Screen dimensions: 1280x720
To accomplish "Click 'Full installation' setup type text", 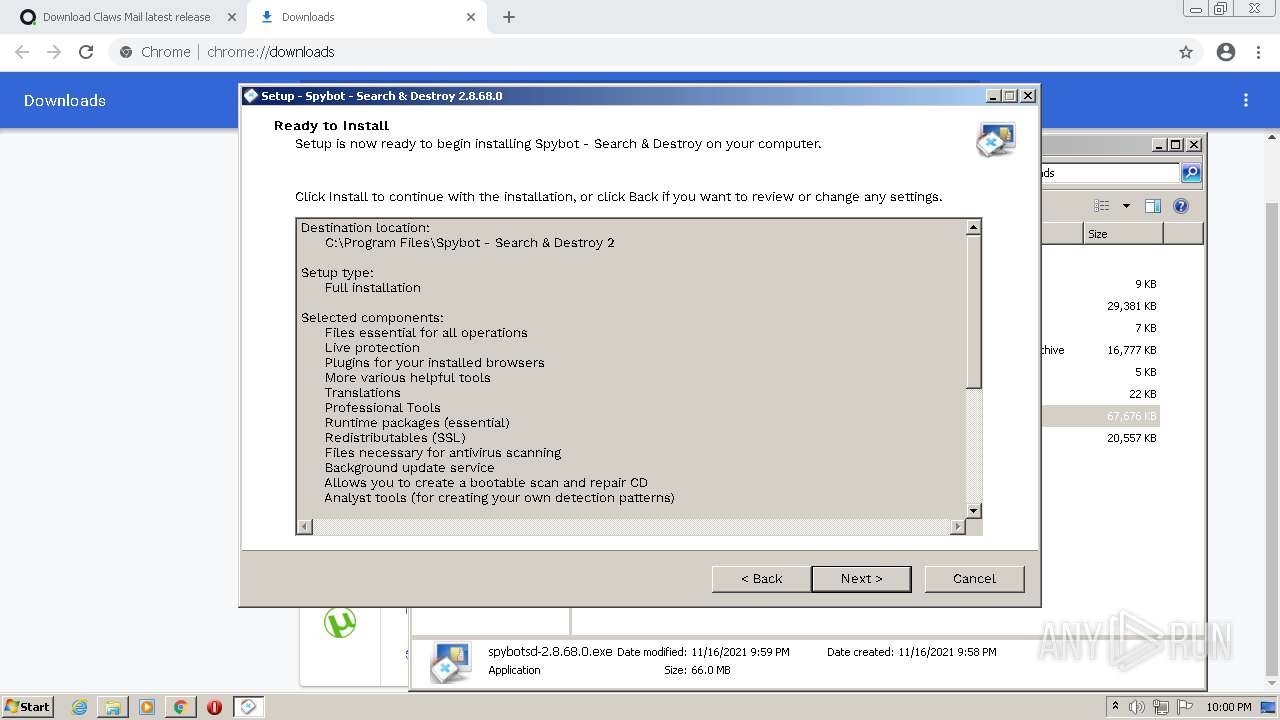I will click(x=373, y=288).
